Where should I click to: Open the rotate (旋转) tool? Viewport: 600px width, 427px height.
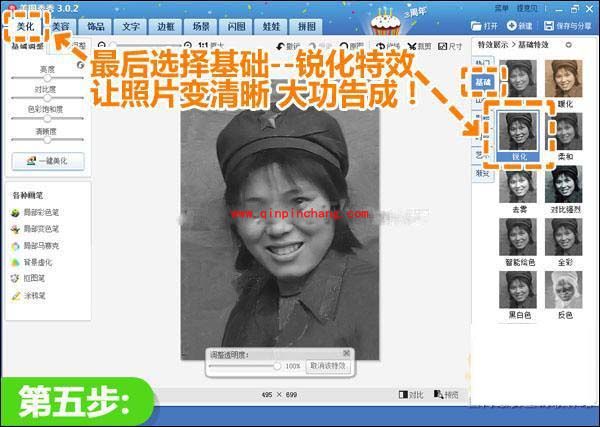[387, 46]
